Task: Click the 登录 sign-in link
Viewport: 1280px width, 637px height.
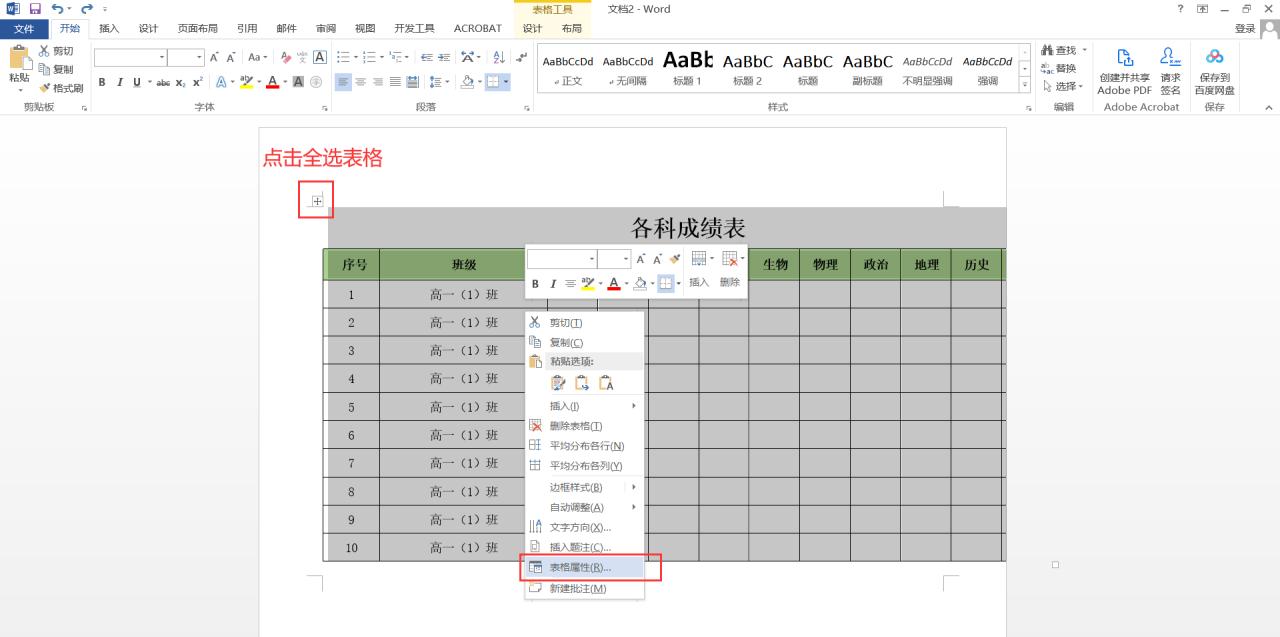Action: click(x=1245, y=29)
